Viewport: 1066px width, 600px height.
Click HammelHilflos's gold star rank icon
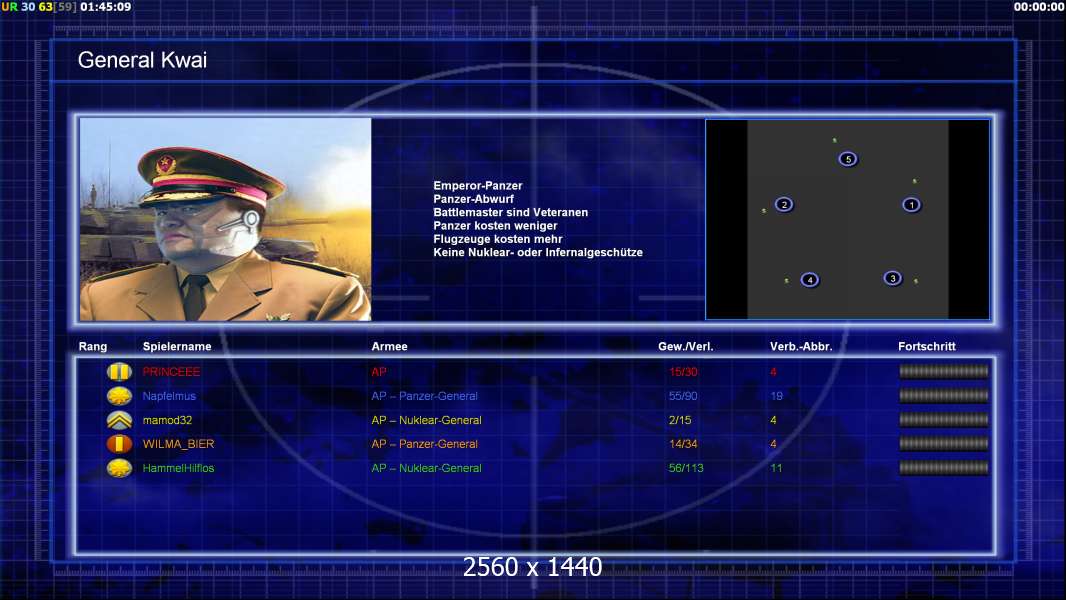[119, 467]
